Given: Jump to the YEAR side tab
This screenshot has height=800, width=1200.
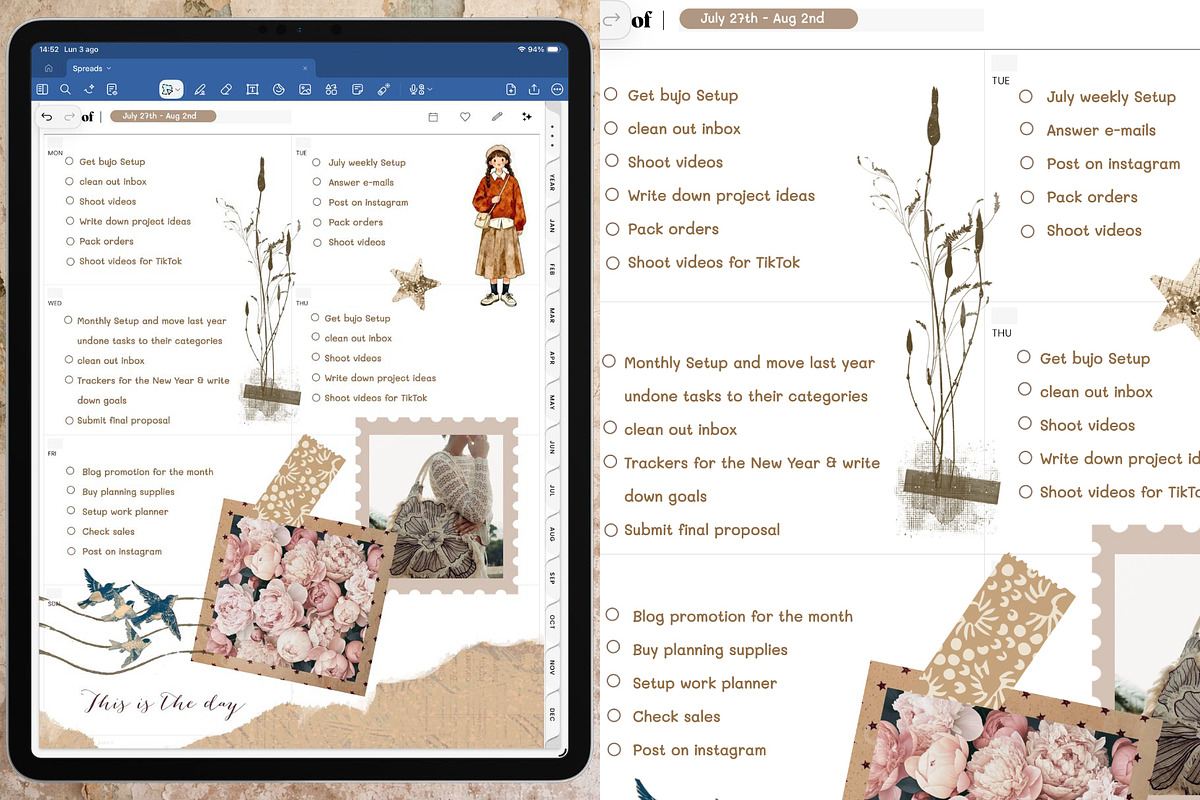Looking at the screenshot, I should [552, 183].
